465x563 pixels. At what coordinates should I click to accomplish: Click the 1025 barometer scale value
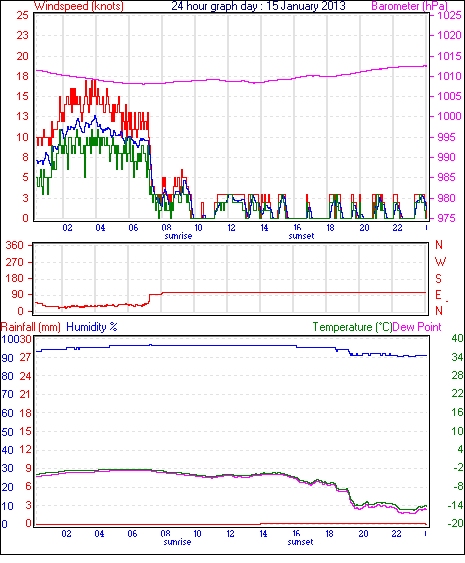(x=449, y=15)
